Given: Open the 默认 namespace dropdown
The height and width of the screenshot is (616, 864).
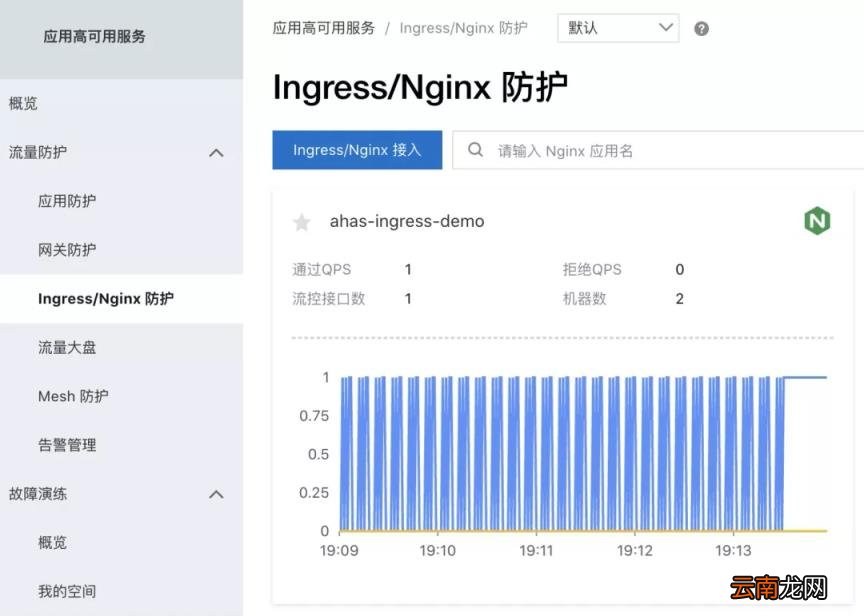Looking at the screenshot, I should coord(618,28).
